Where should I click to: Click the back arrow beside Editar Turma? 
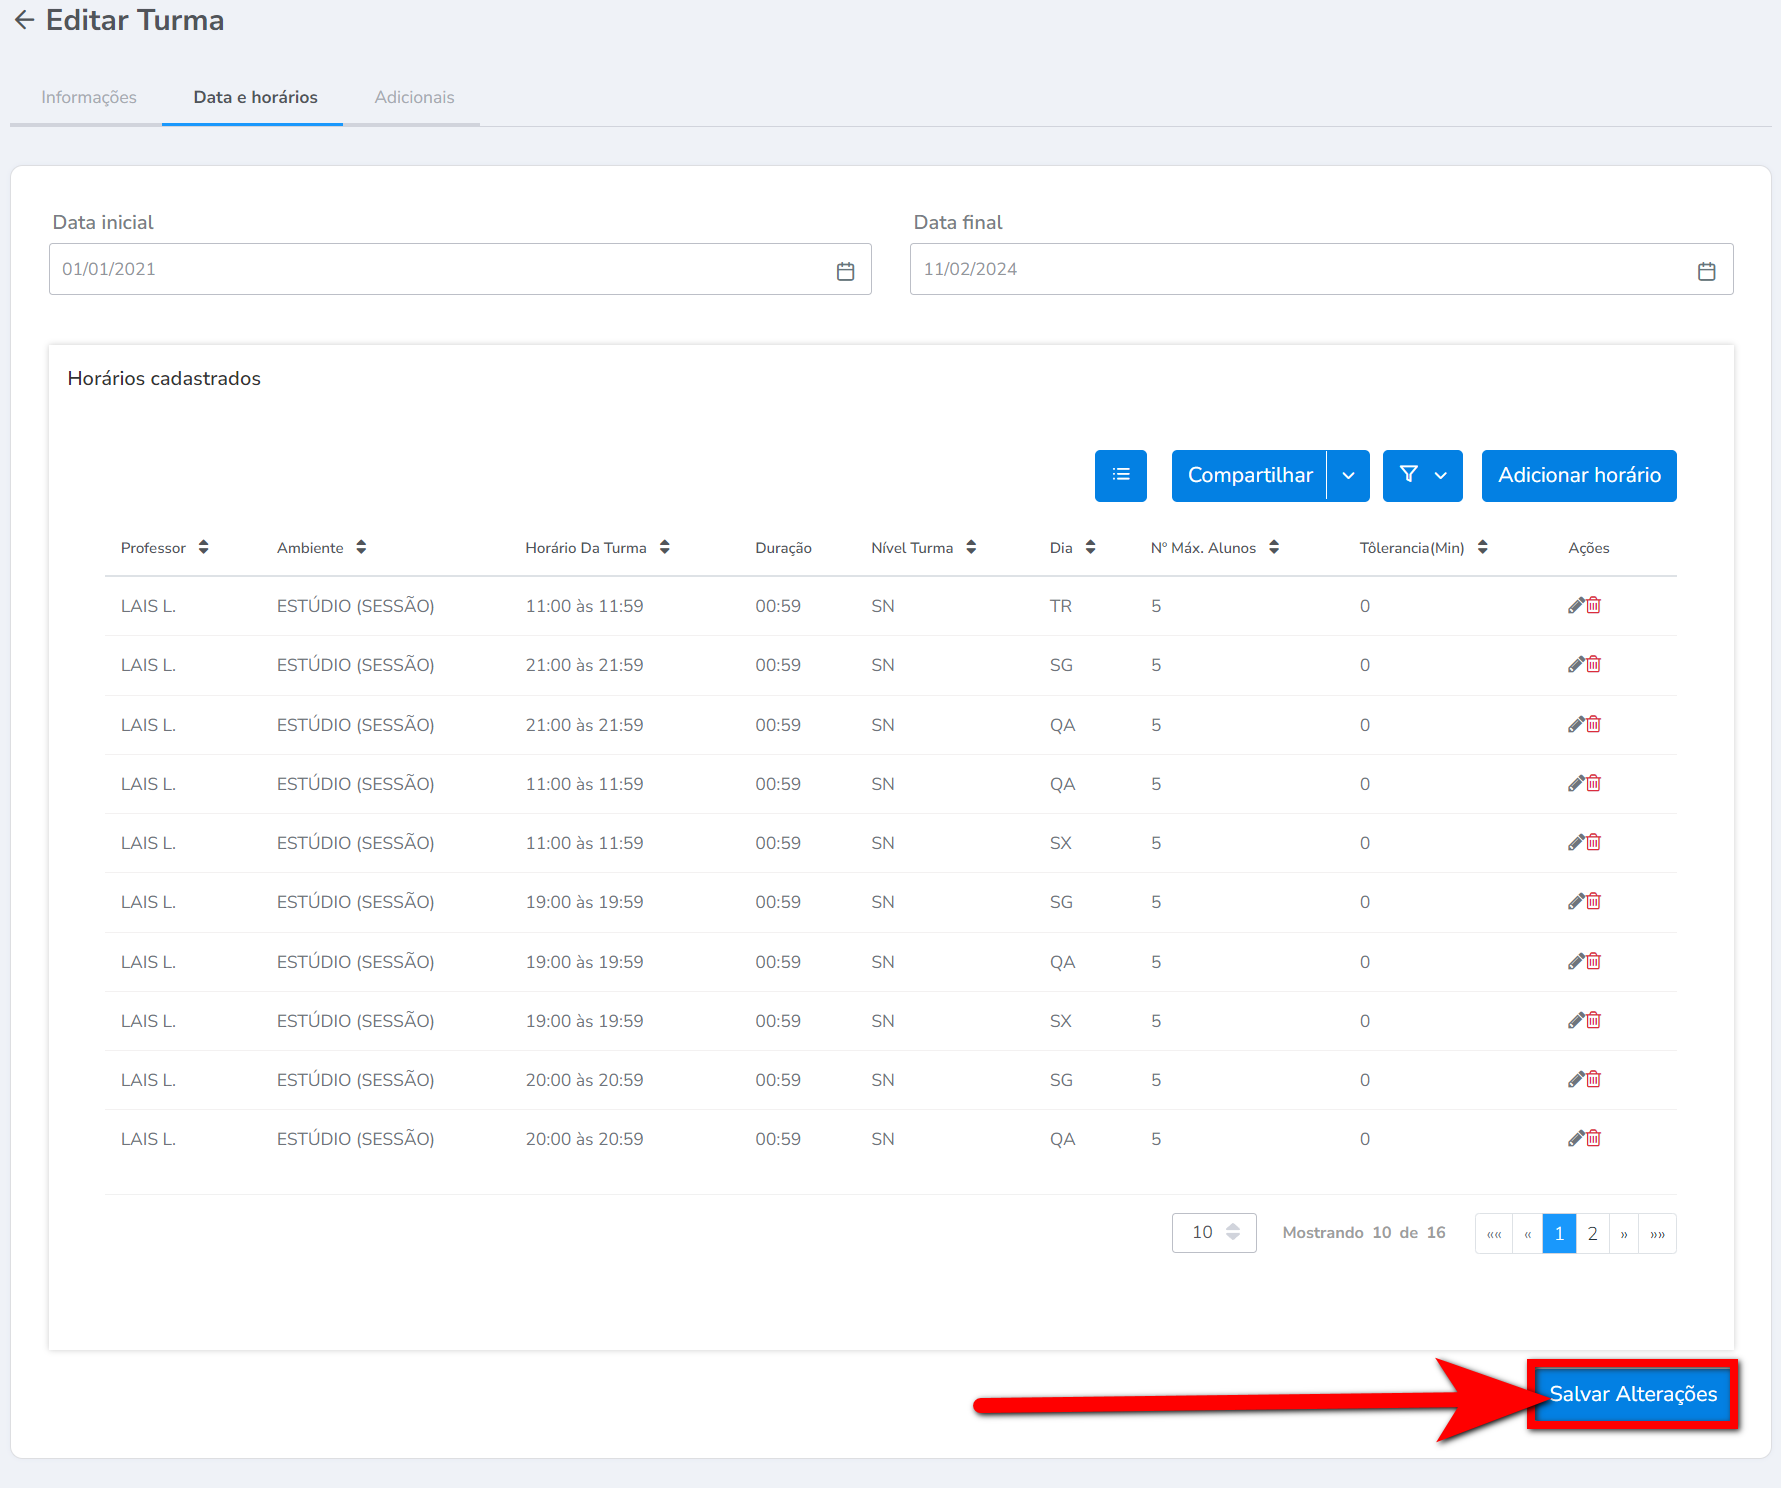tap(24, 20)
